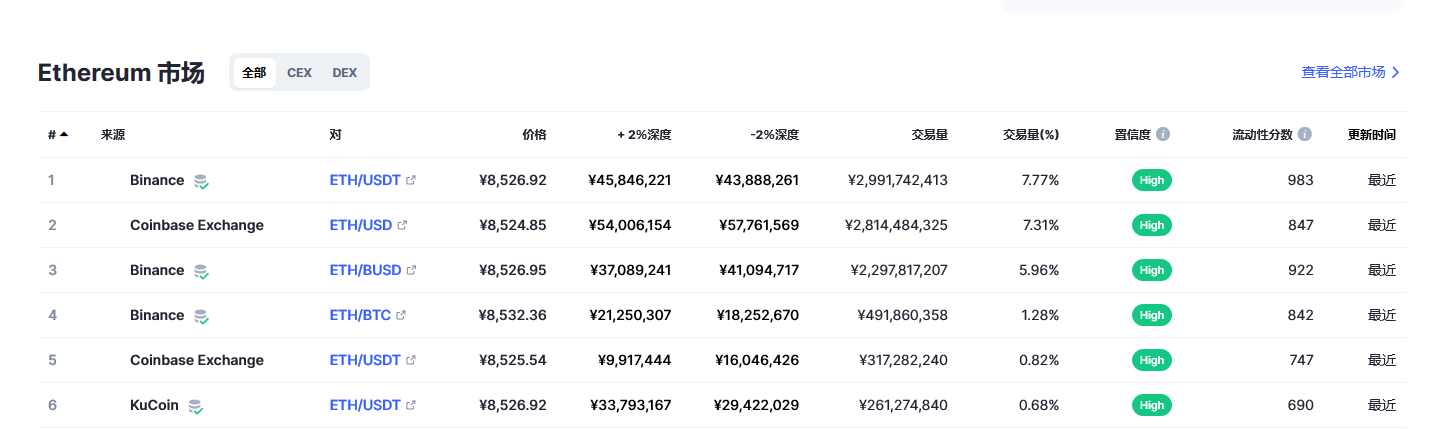Click reserves icon in first Binance row
This screenshot has height=430, width=1450.
pyautogui.click(x=201, y=181)
